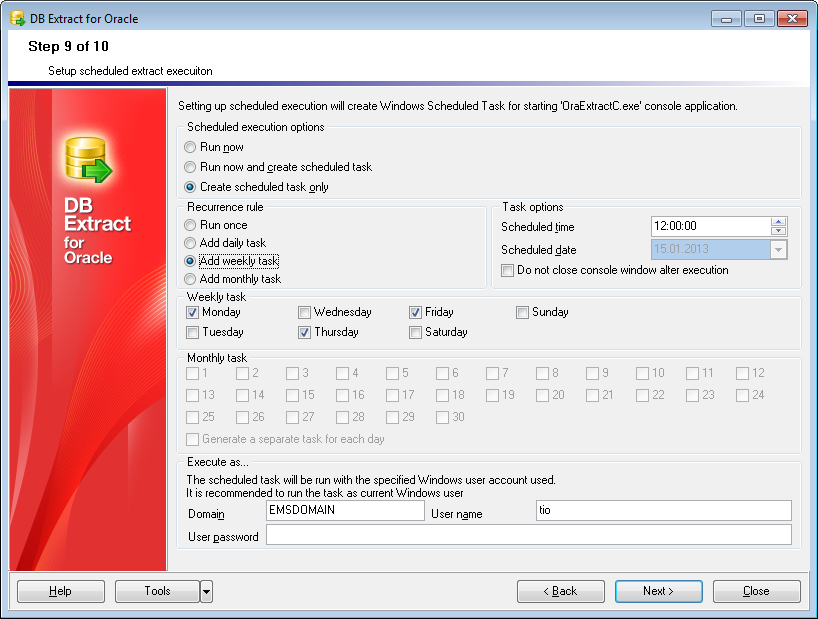Click the DB Extract title bar icon

[x=17, y=18]
